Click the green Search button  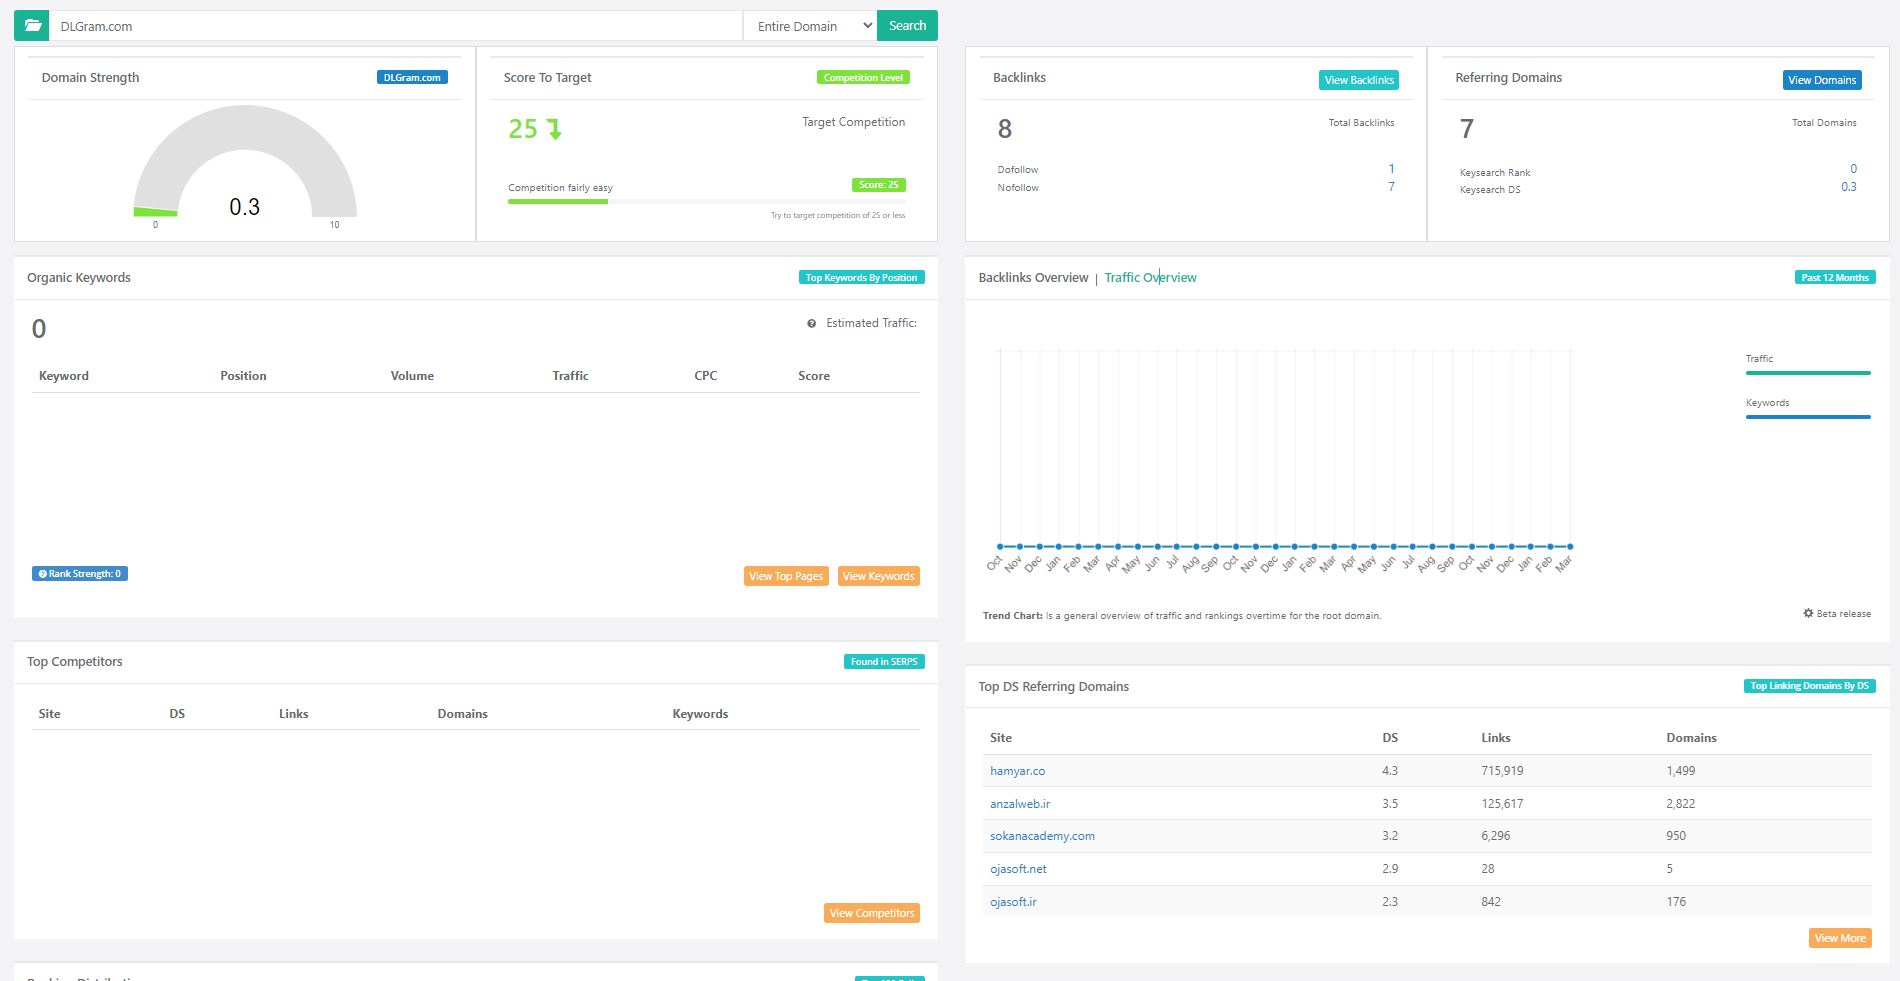pos(907,26)
